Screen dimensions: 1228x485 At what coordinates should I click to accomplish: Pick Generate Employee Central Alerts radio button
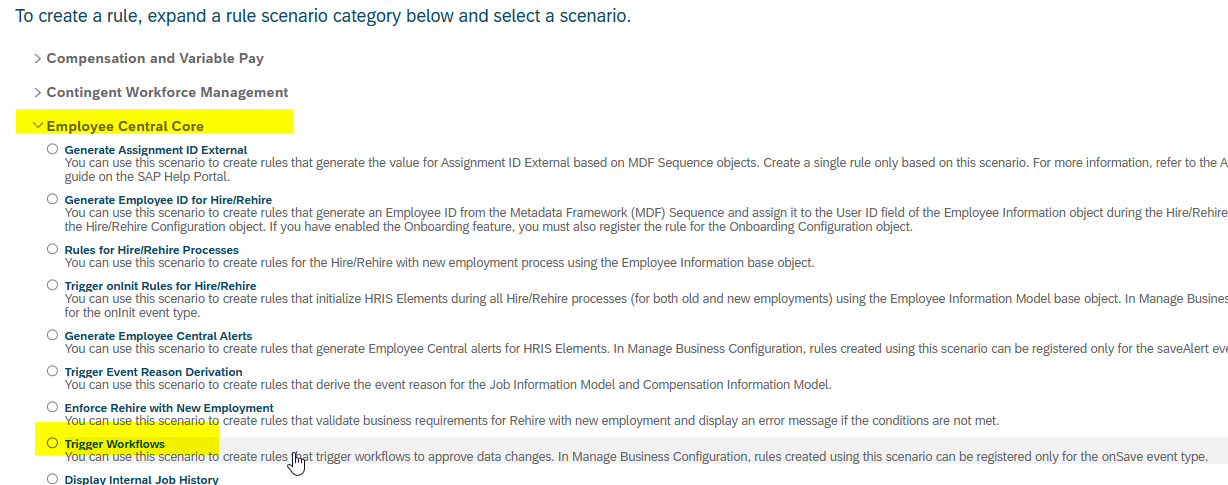coord(52,335)
